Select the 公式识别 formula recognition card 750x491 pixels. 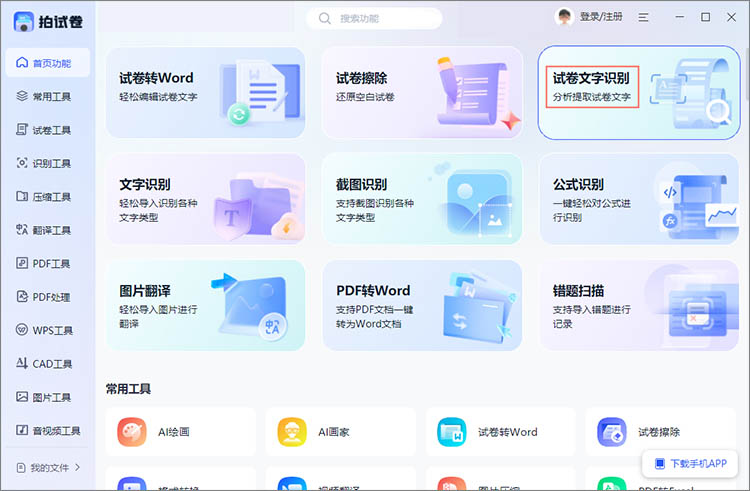638,199
